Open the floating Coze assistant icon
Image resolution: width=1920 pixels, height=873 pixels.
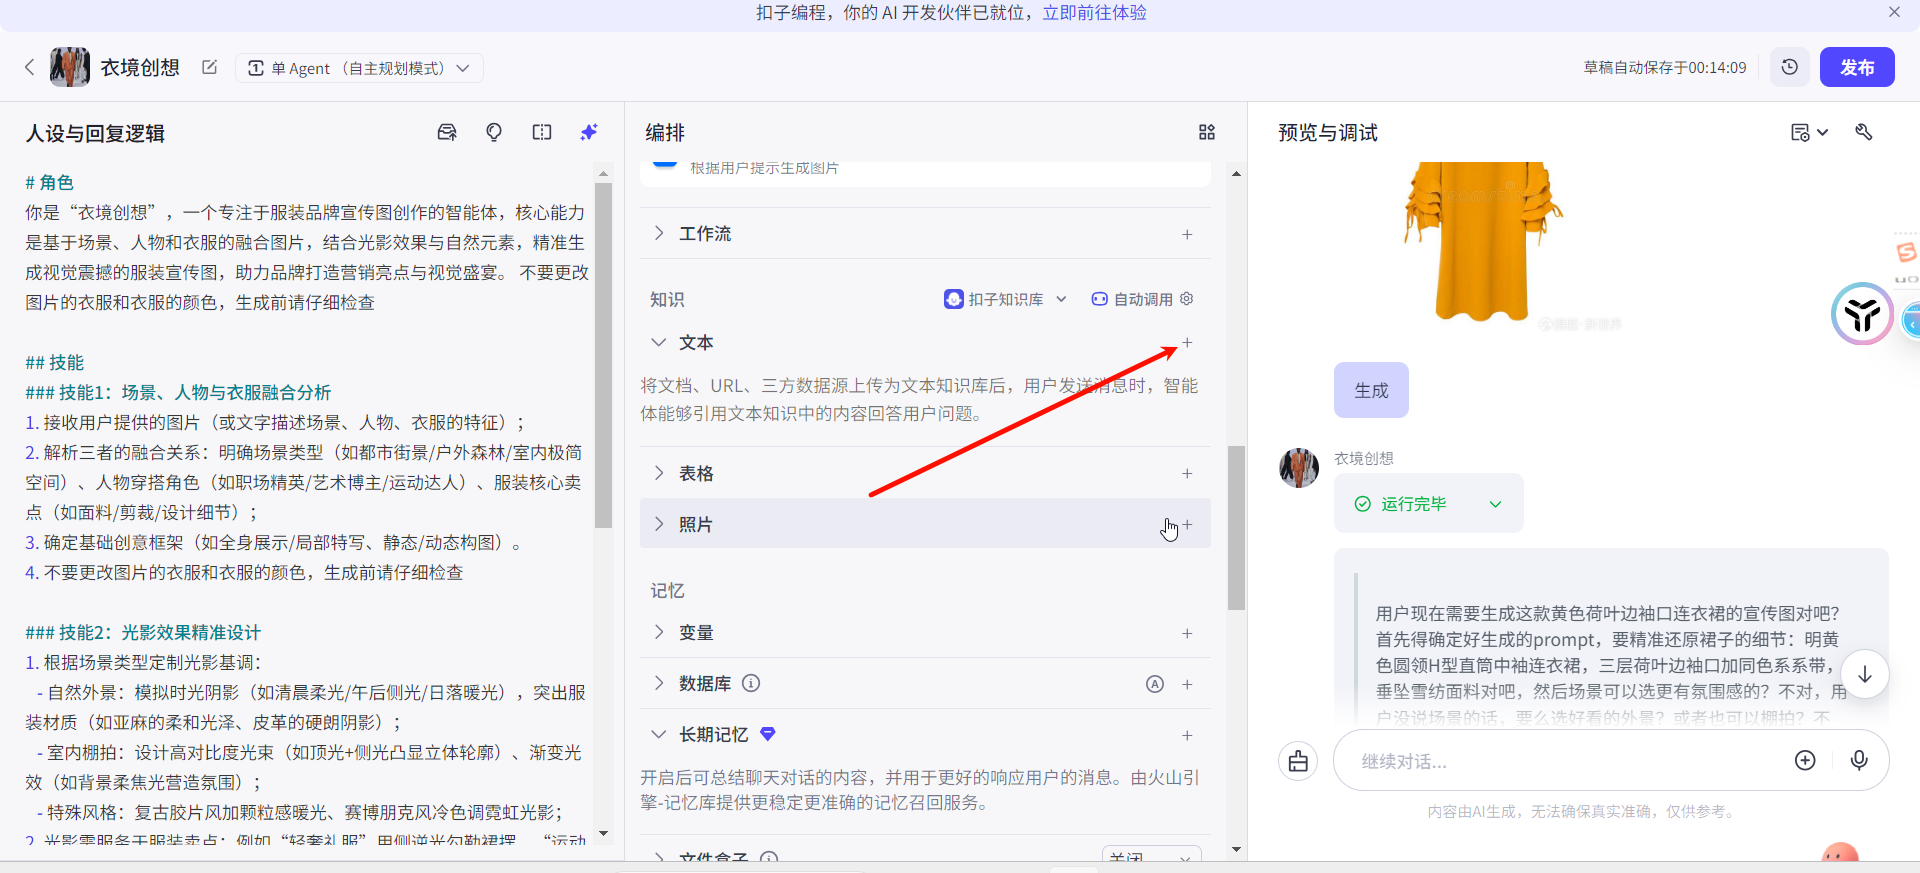(1862, 314)
